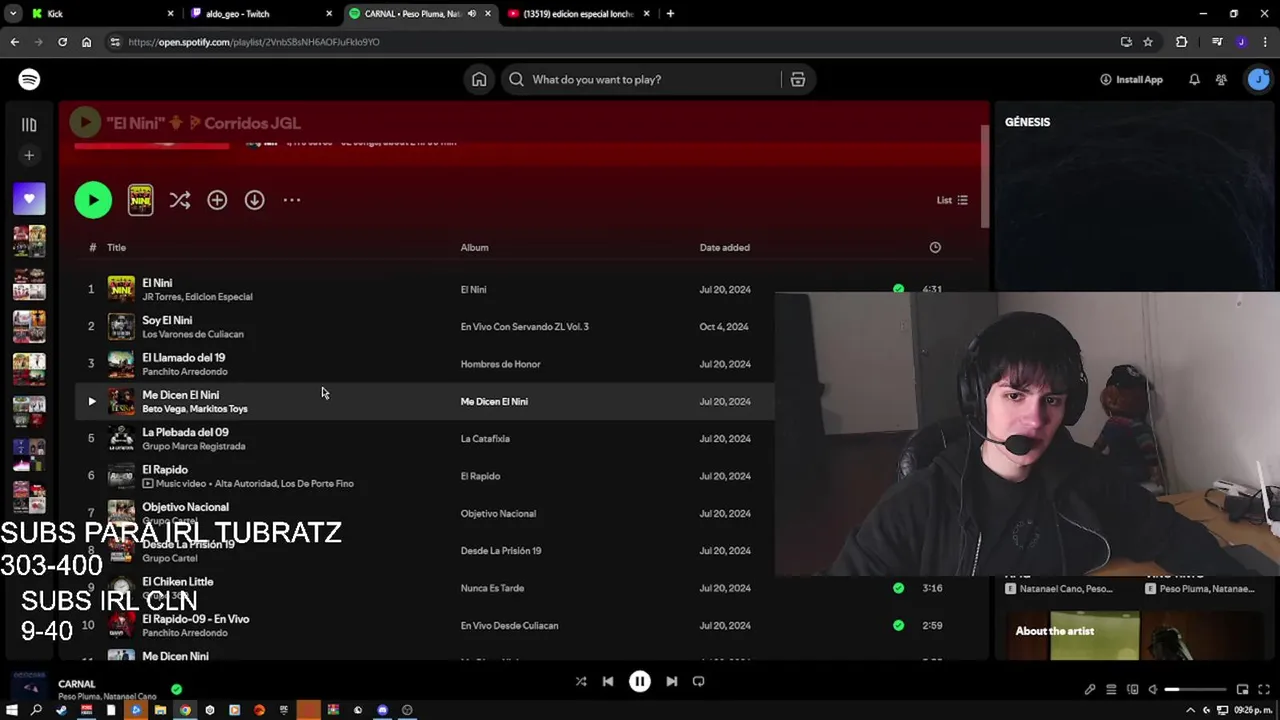Open the Friend Activity icon
The image size is (1280, 720).
tap(1221, 79)
